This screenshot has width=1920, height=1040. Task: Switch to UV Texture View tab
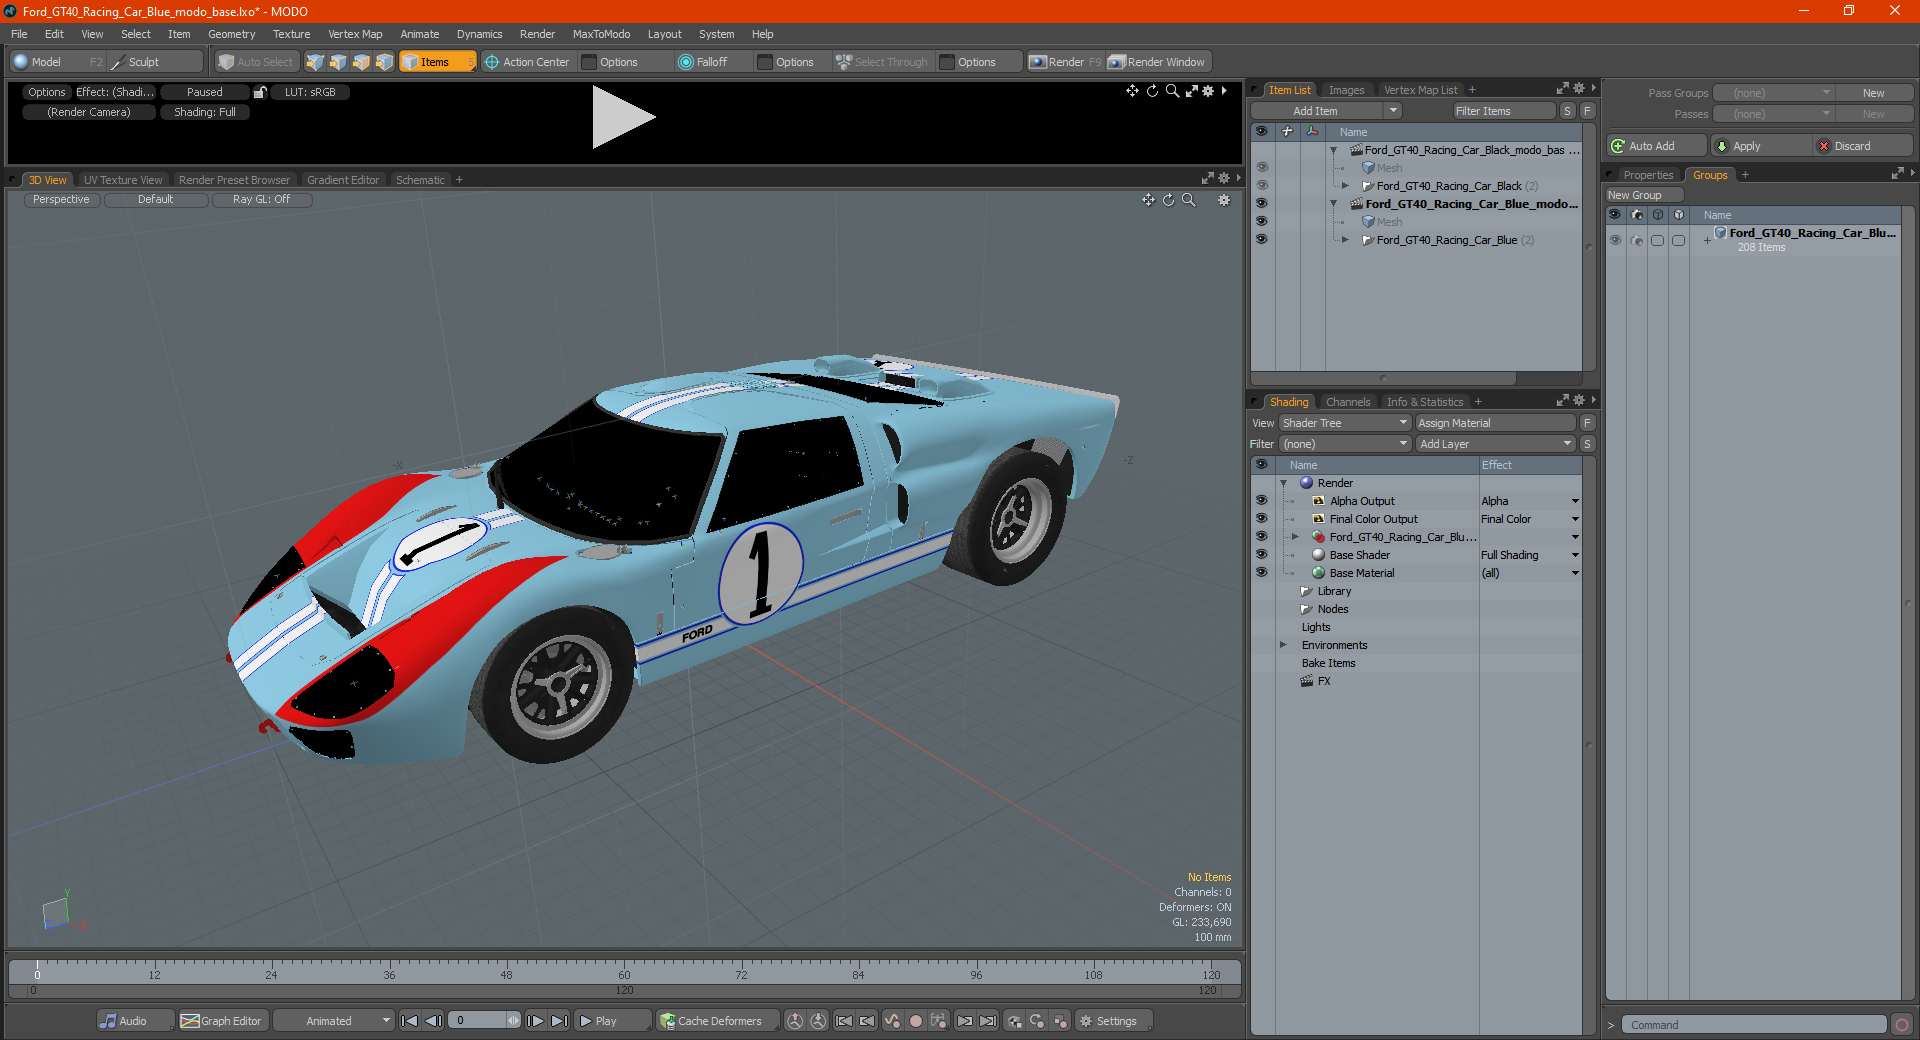[123, 180]
